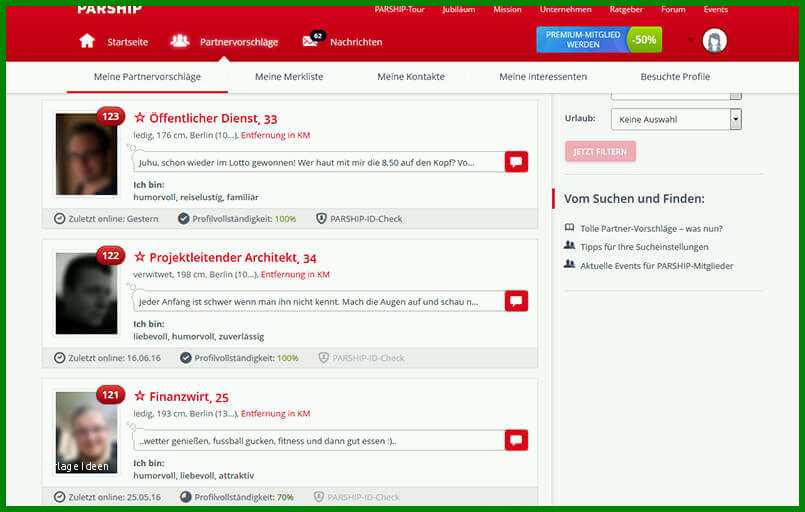Open Tipps für Ihre Sucheinstellungen link
805x512 pixels.
pos(644,247)
